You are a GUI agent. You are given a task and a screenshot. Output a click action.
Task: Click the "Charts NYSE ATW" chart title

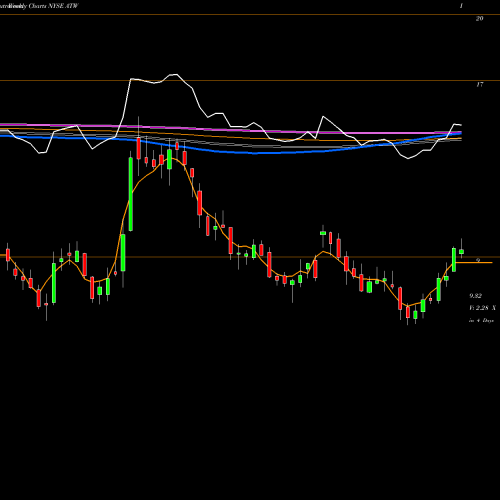tap(53, 6)
